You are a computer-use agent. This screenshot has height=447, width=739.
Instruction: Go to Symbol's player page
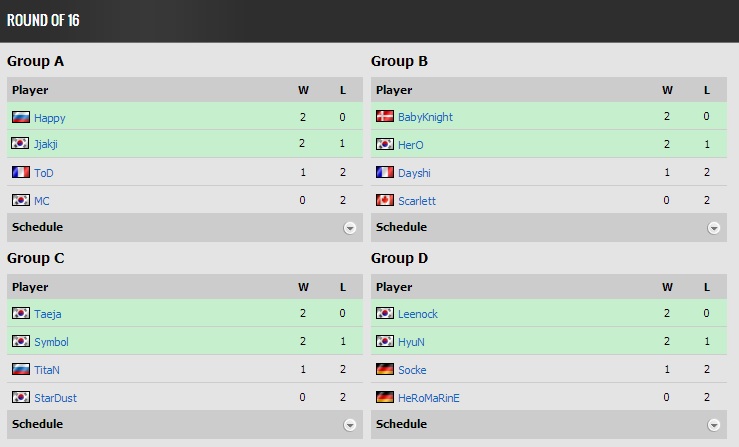point(50,341)
